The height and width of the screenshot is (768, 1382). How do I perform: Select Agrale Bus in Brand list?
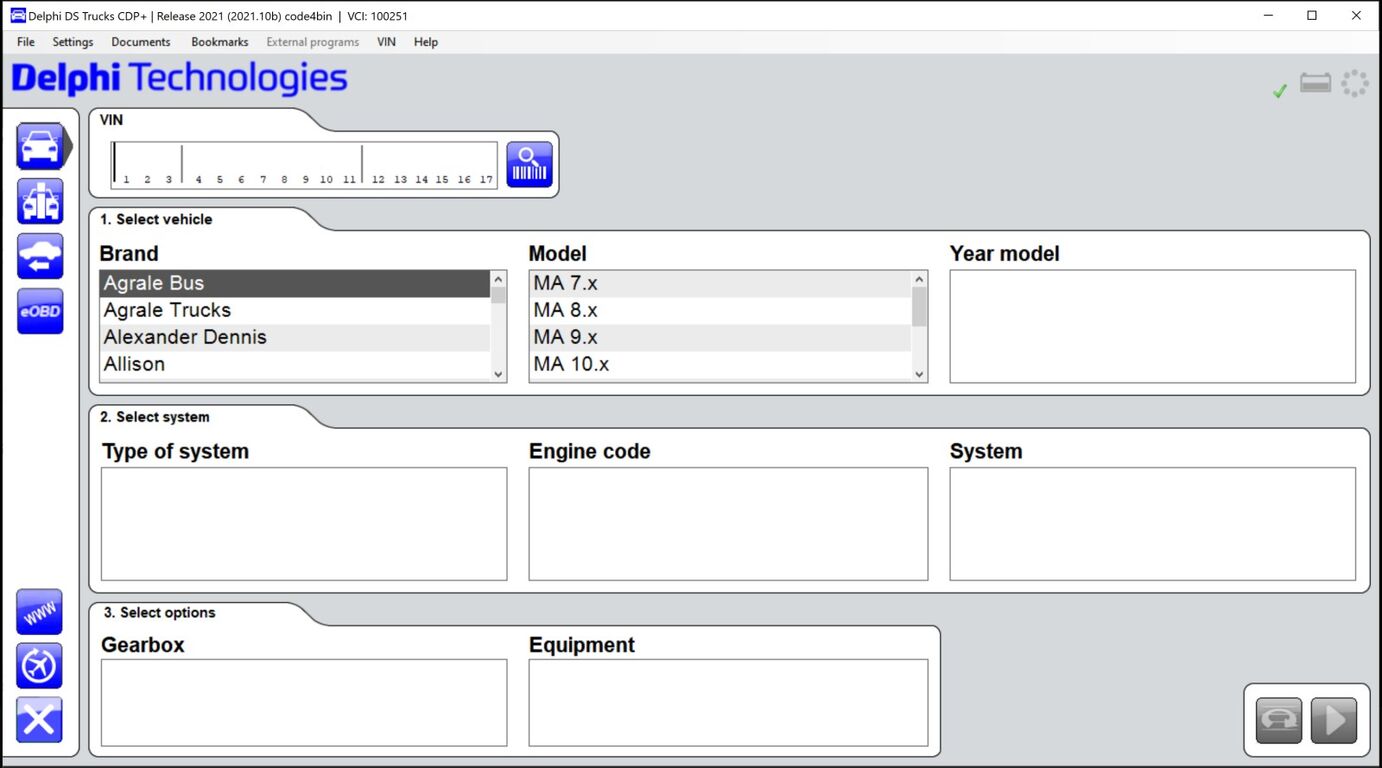click(x=295, y=284)
